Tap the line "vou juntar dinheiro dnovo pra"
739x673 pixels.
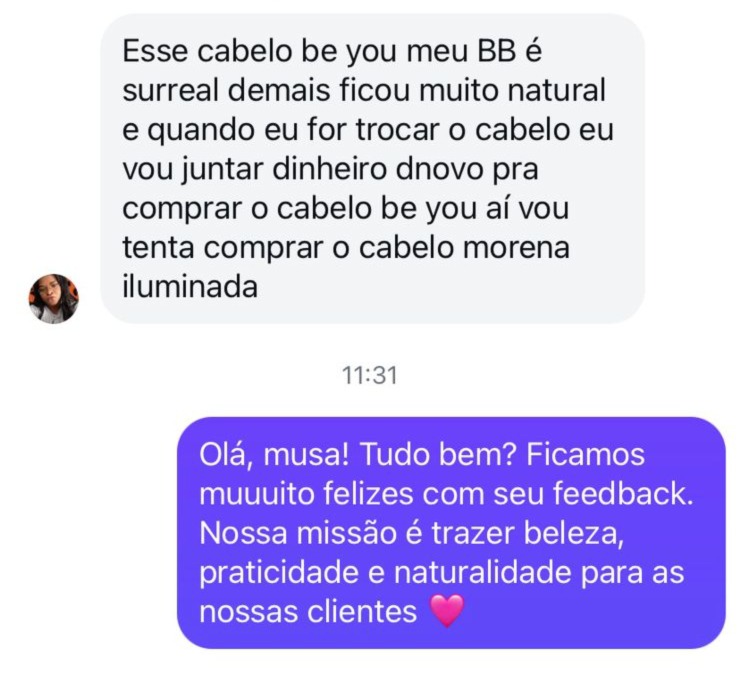coord(330,170)
